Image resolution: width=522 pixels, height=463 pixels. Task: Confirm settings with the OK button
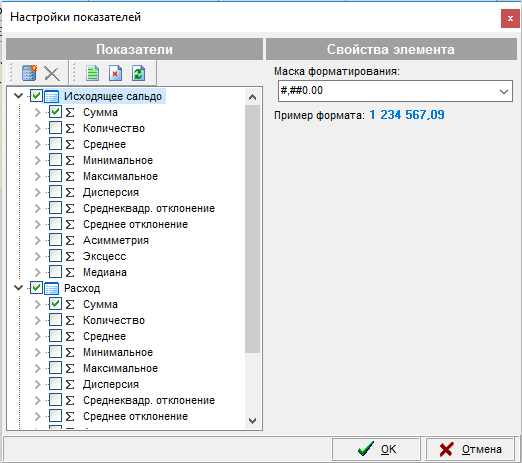[376, 449]
